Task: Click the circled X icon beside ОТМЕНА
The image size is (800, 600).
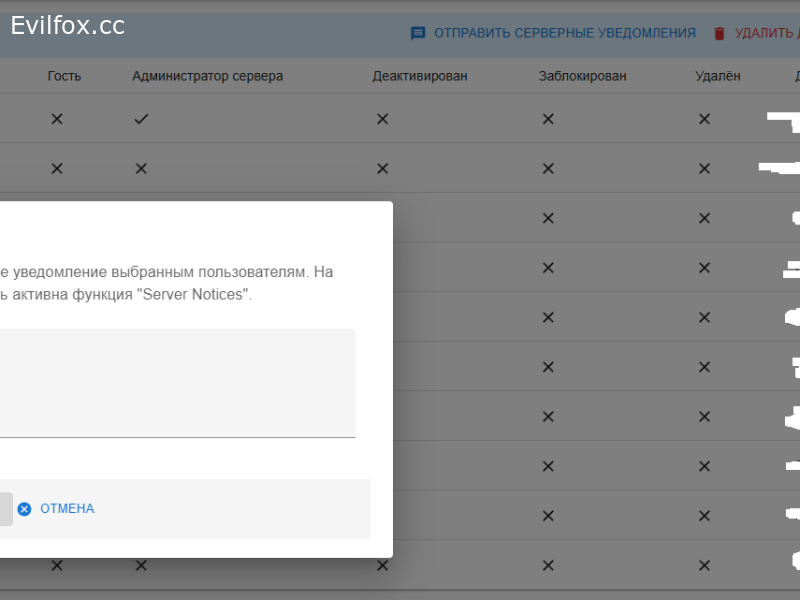Action: (24, 509)
